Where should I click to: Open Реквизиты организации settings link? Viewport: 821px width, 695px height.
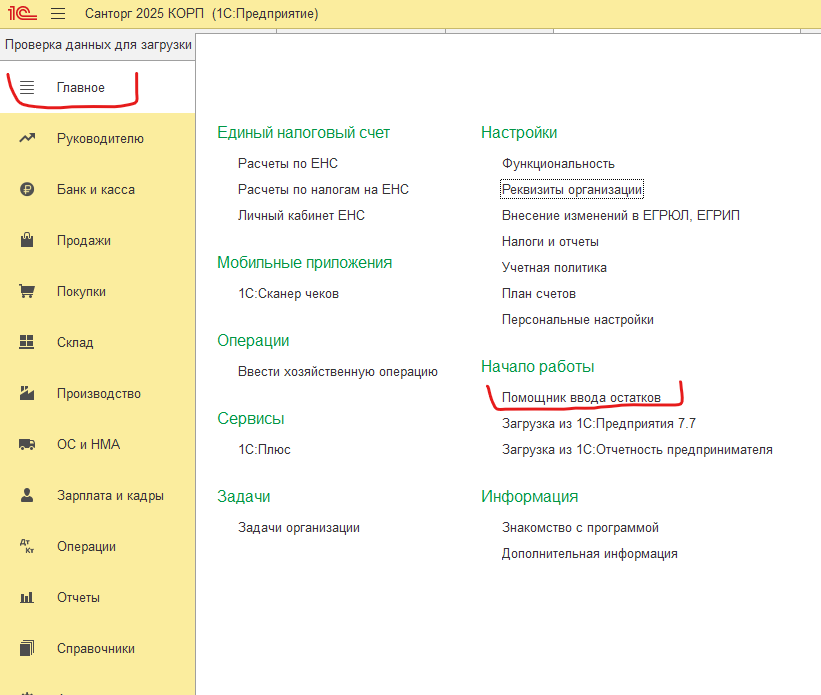572,190
